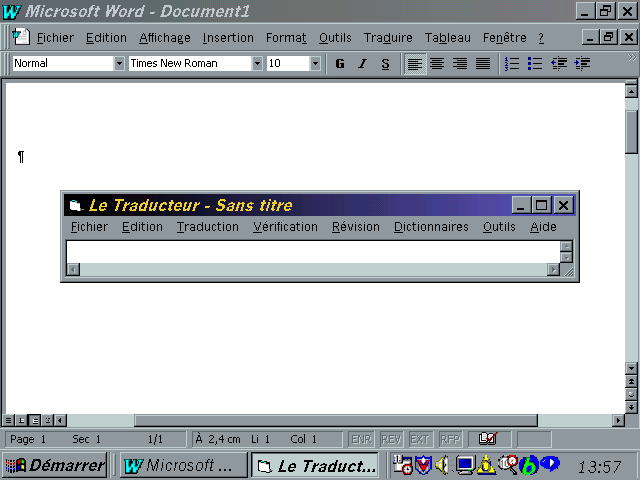Click Word horizontal scrollbar thumb
This screenshot has height=480, width=640.
tap(336, 420)
